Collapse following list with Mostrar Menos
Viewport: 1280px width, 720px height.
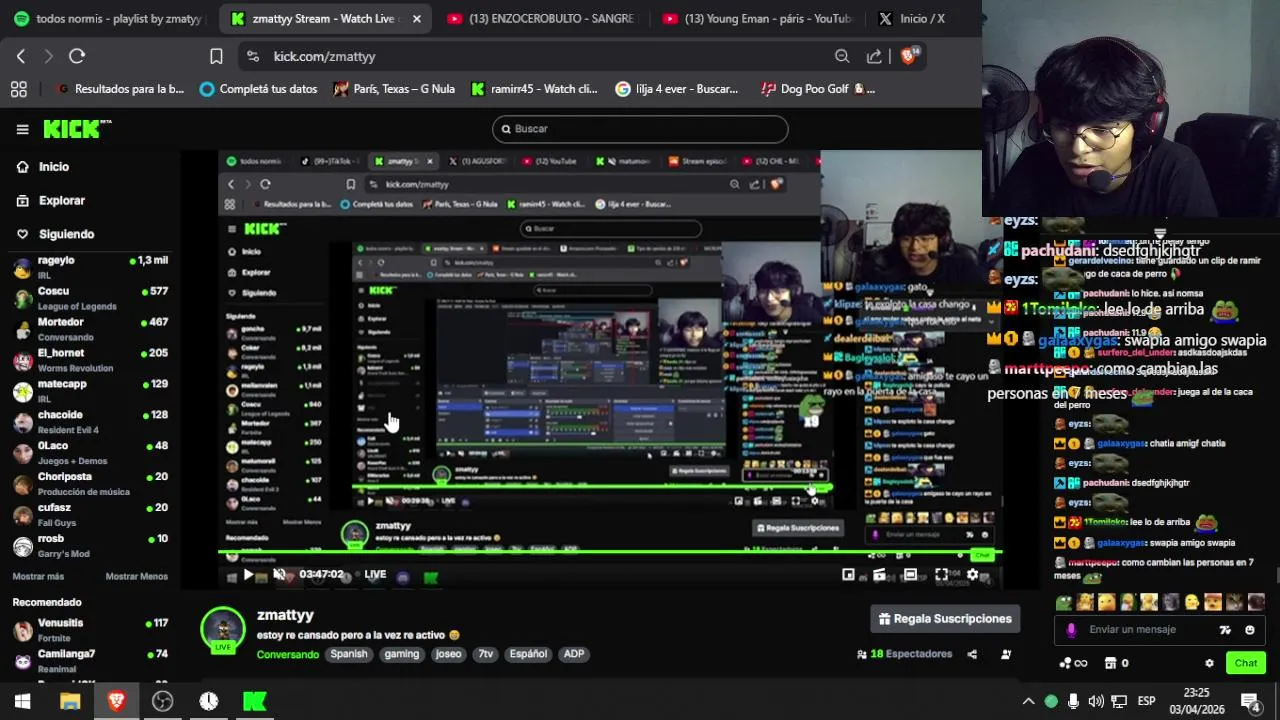(137, 577)
